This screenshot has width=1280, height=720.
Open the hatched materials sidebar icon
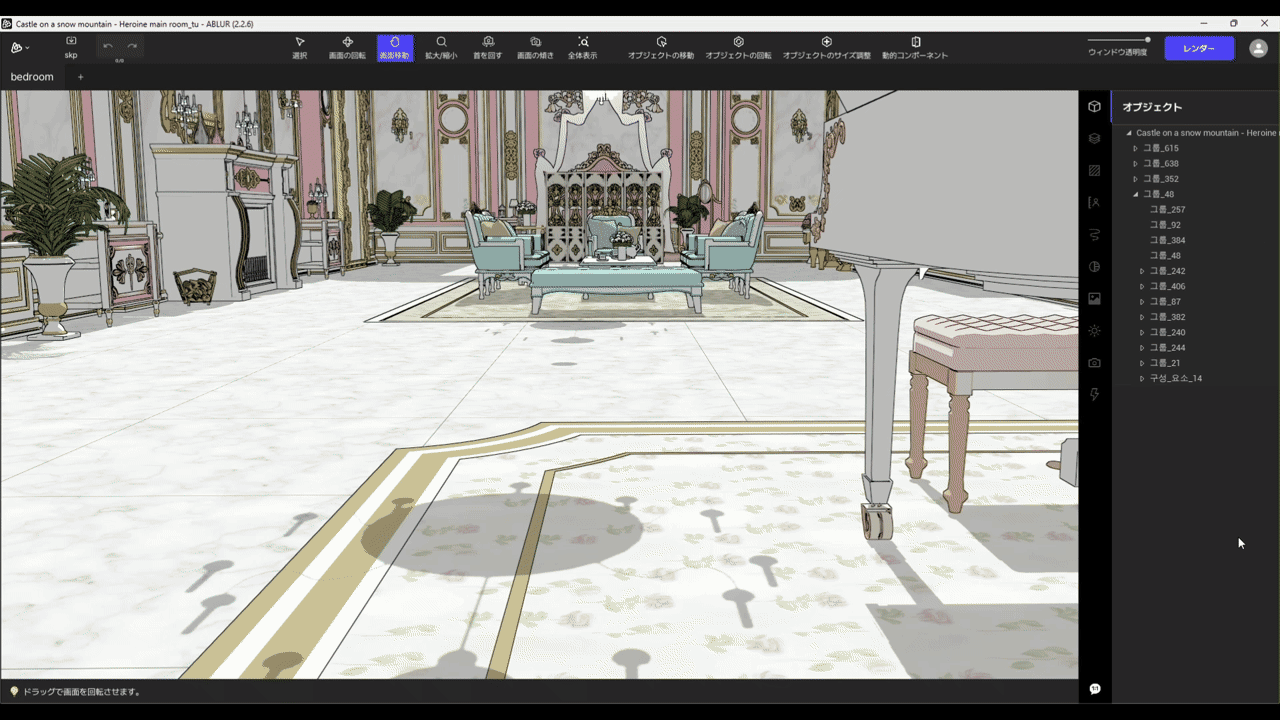point(1095,170)
